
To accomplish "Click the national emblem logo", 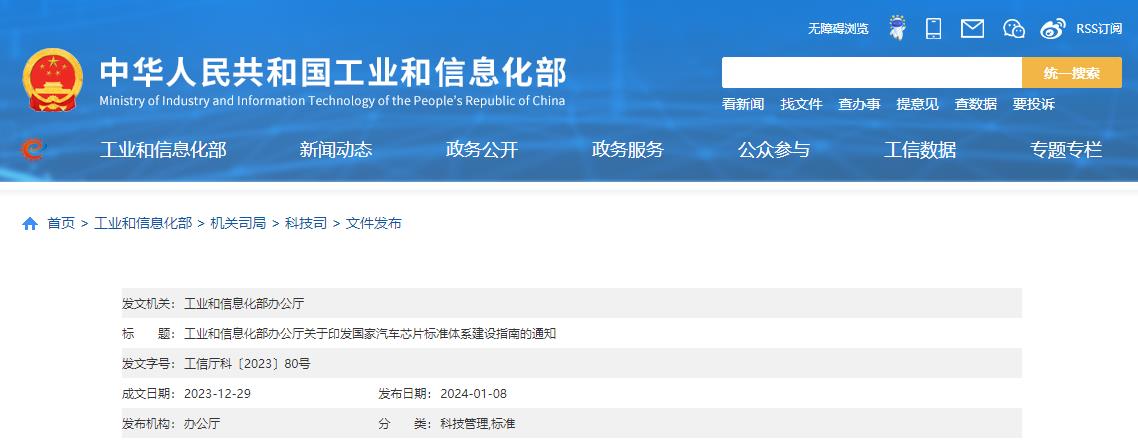I will [53, 80].
